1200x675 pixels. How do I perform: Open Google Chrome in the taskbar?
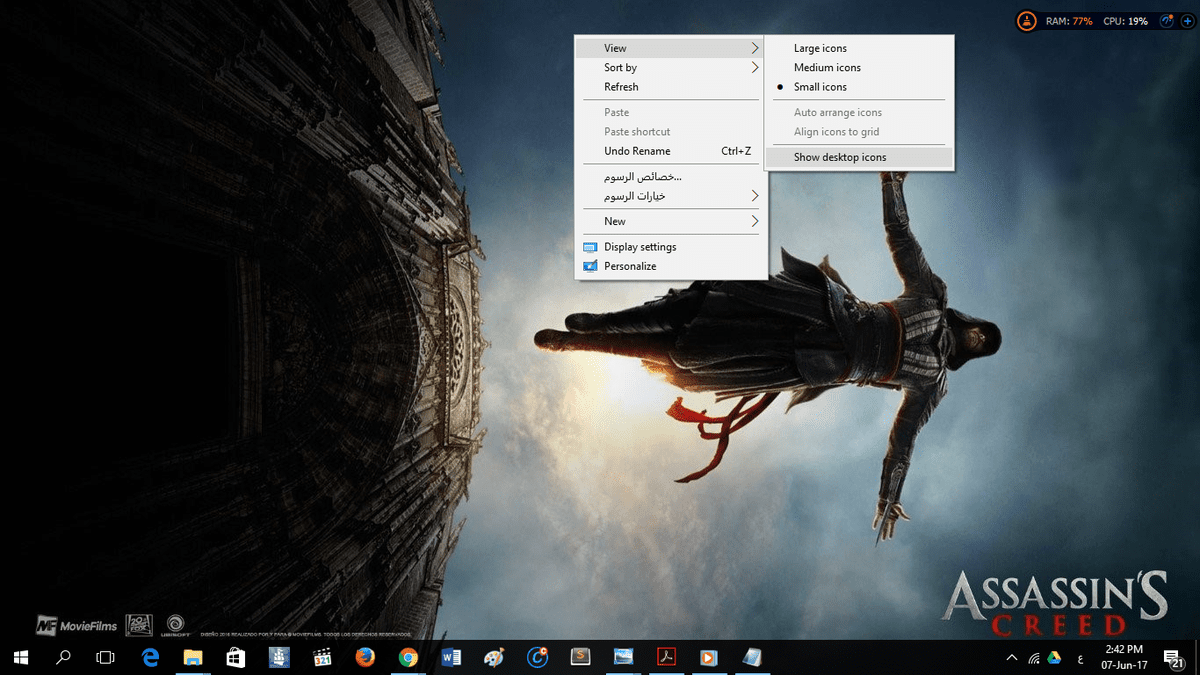pos(408,657)
